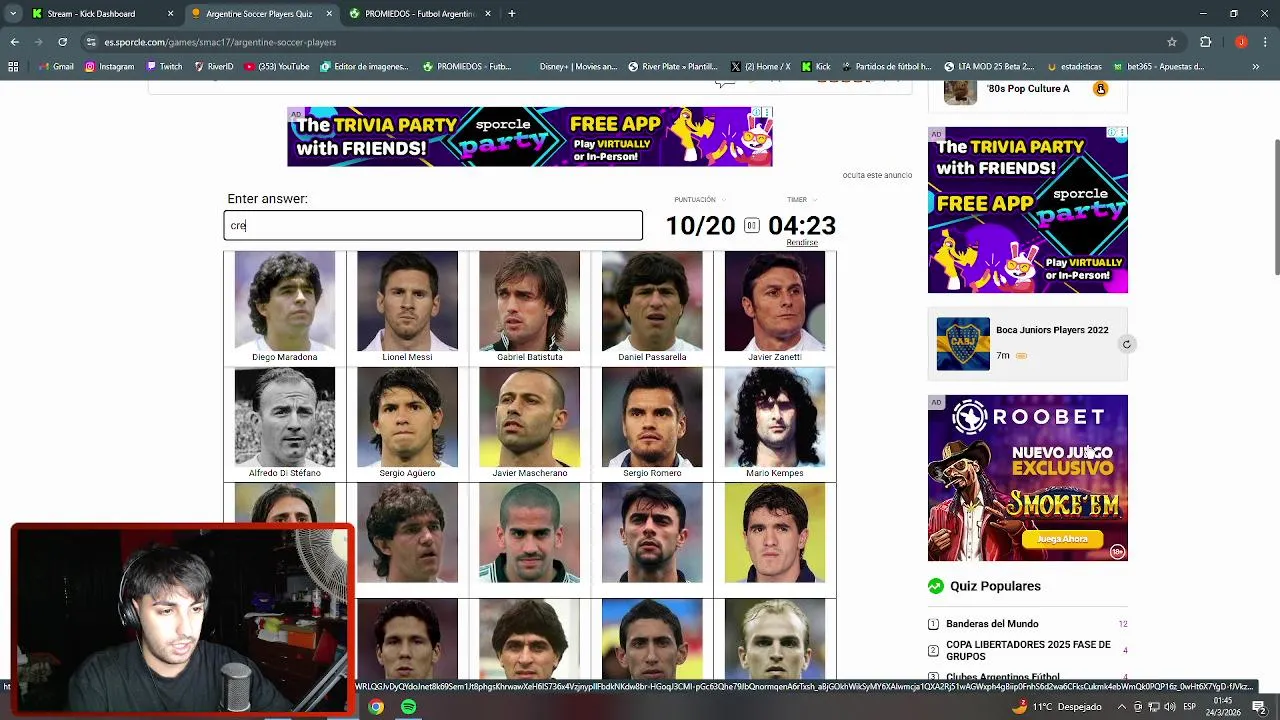Screen dimensions: 1280x720
Task: Click the Sergio Aguero photo
Action: pyautogui.click(x=407, y=417)
